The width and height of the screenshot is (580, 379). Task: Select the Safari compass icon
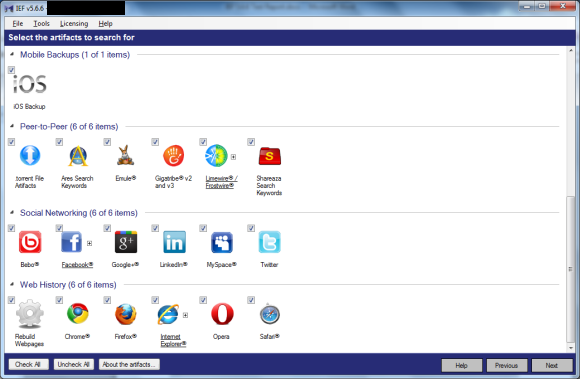pos(270,314)
